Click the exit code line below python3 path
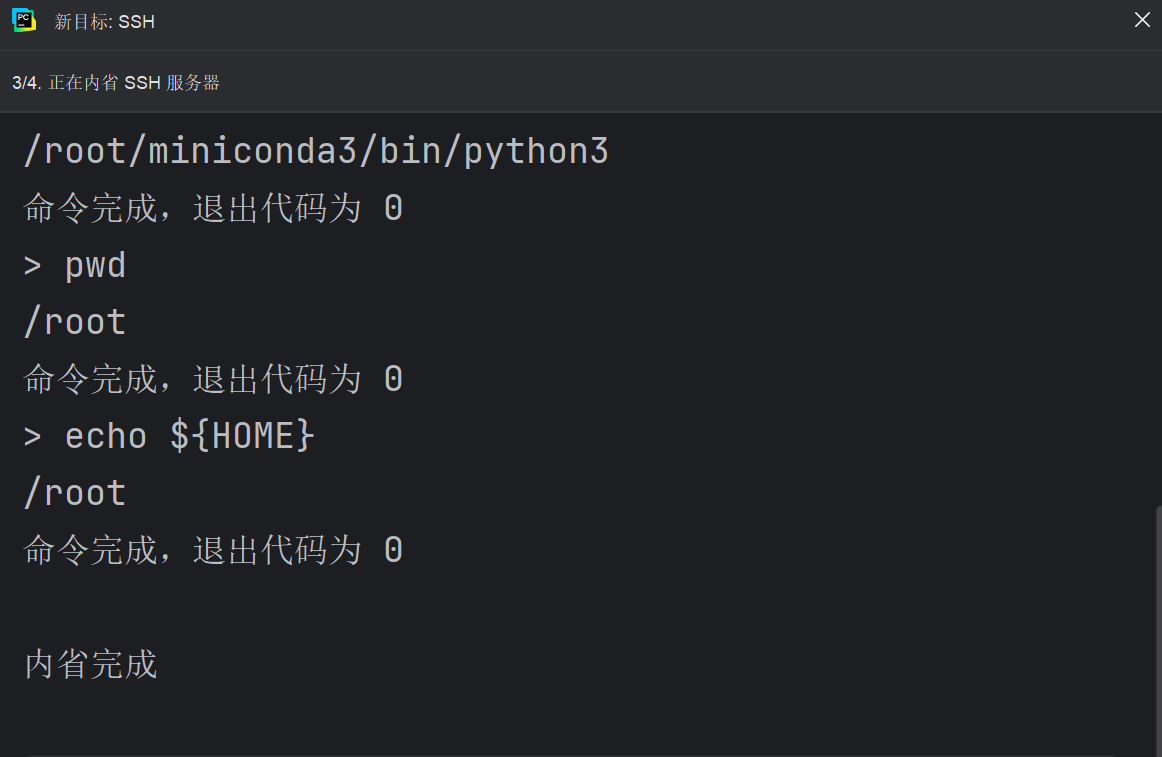 [213, 208]
